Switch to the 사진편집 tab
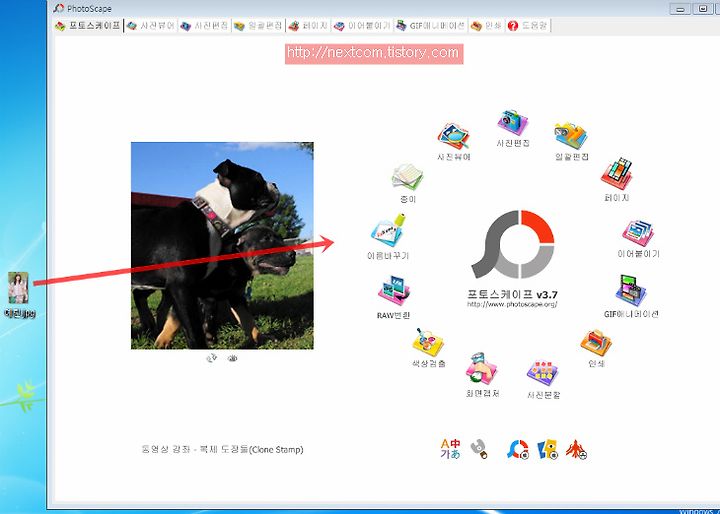Image resolution: width=720 pixels, height=514 pixels. tap(204, 26)
